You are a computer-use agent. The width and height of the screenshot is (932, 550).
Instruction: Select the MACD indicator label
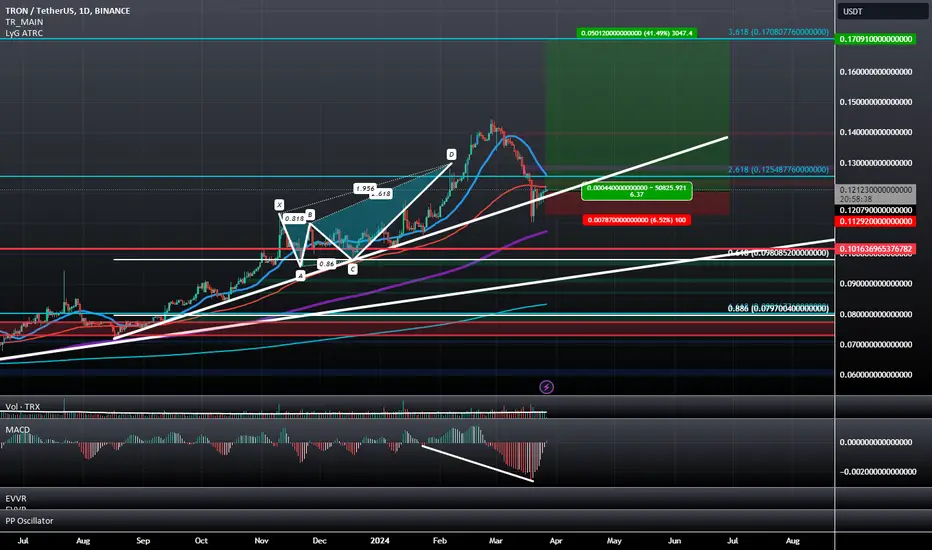point(17,429)
